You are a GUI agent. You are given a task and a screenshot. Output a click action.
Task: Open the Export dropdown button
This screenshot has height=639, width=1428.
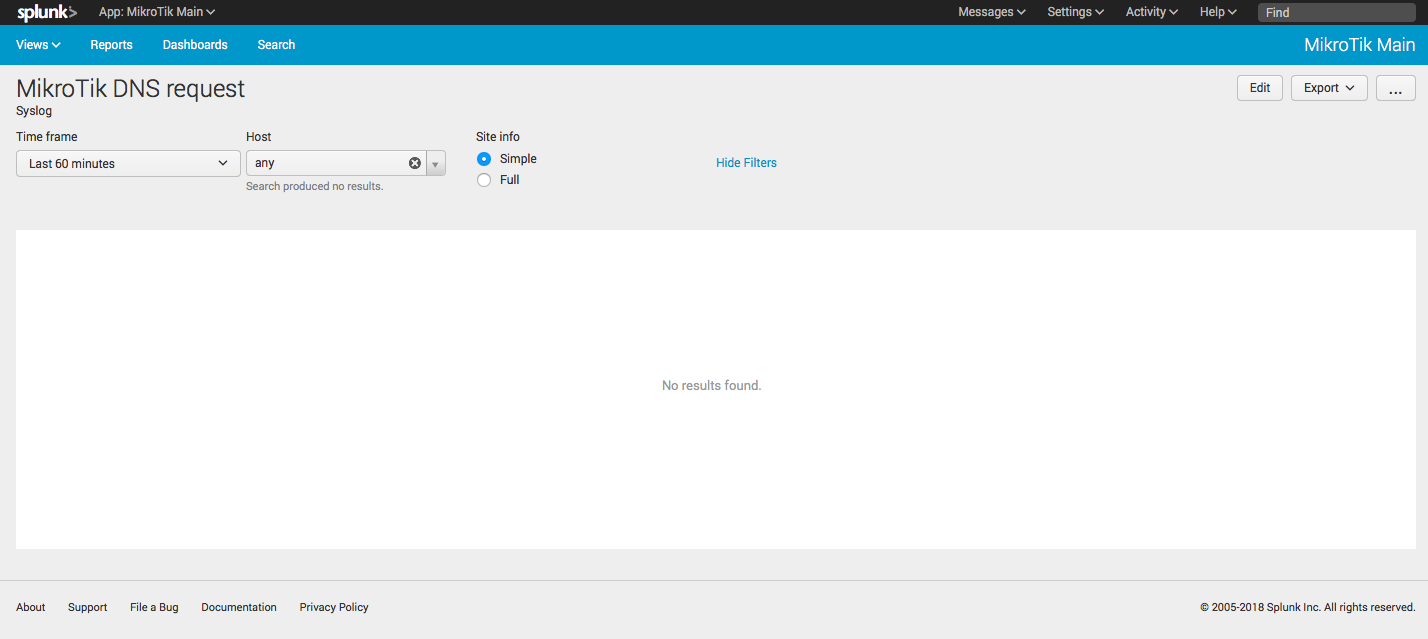click(x=1329, y=88)
